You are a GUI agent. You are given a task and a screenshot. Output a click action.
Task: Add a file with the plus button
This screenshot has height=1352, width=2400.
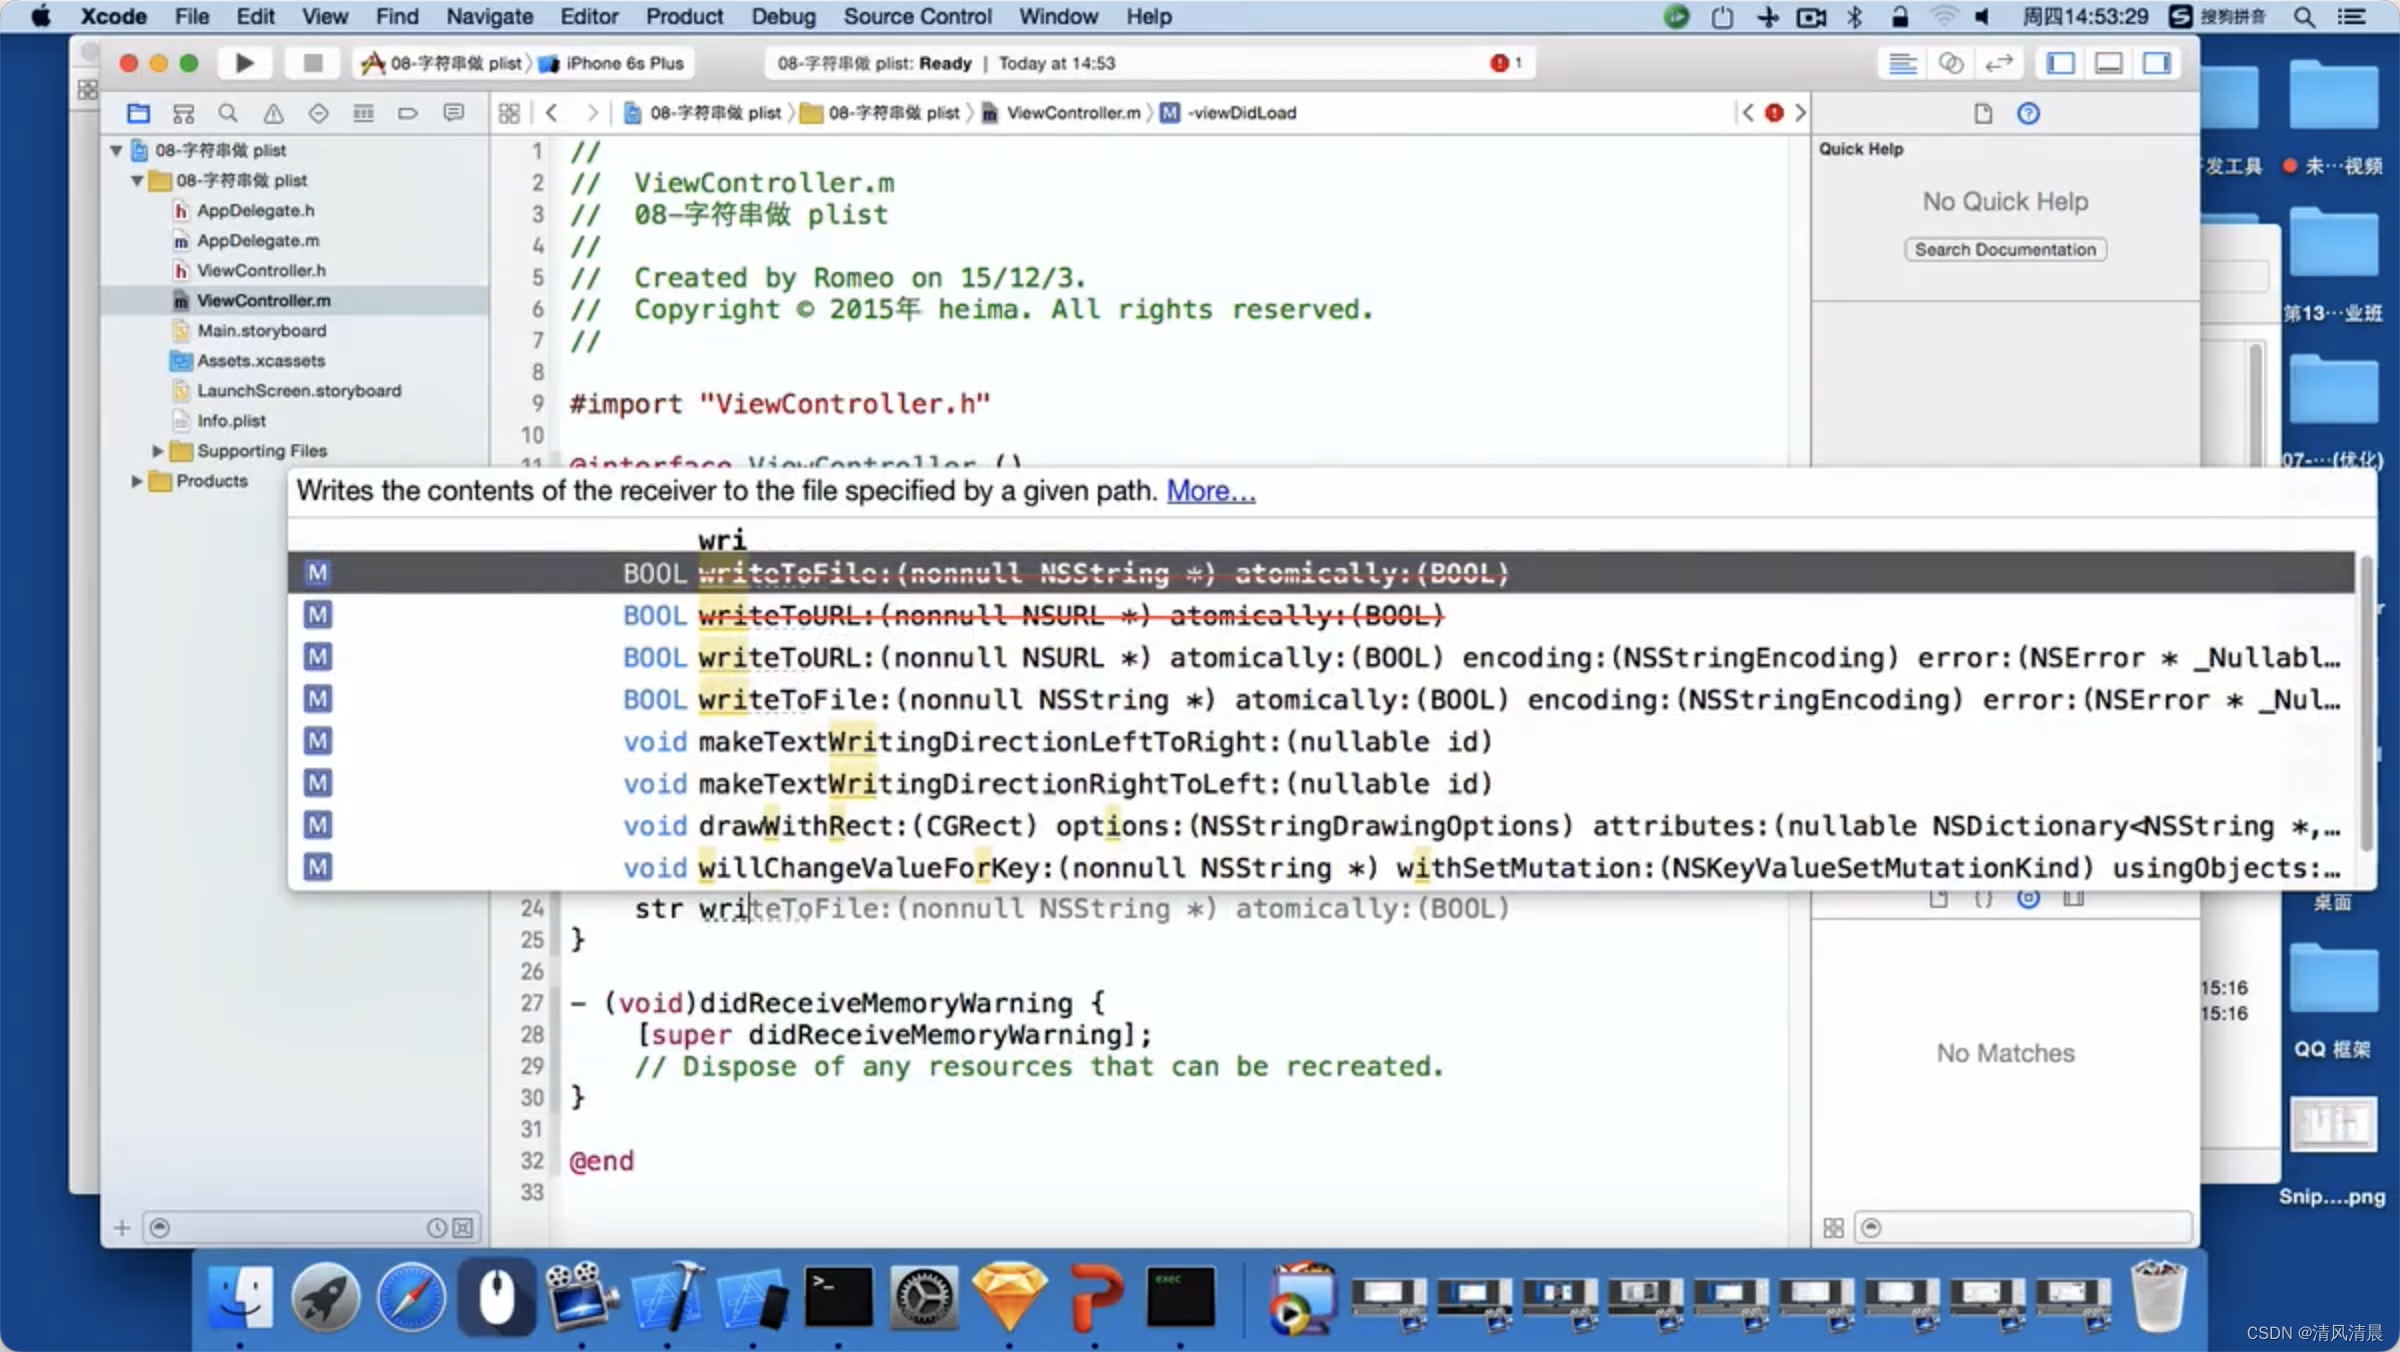click(122, 1227)
